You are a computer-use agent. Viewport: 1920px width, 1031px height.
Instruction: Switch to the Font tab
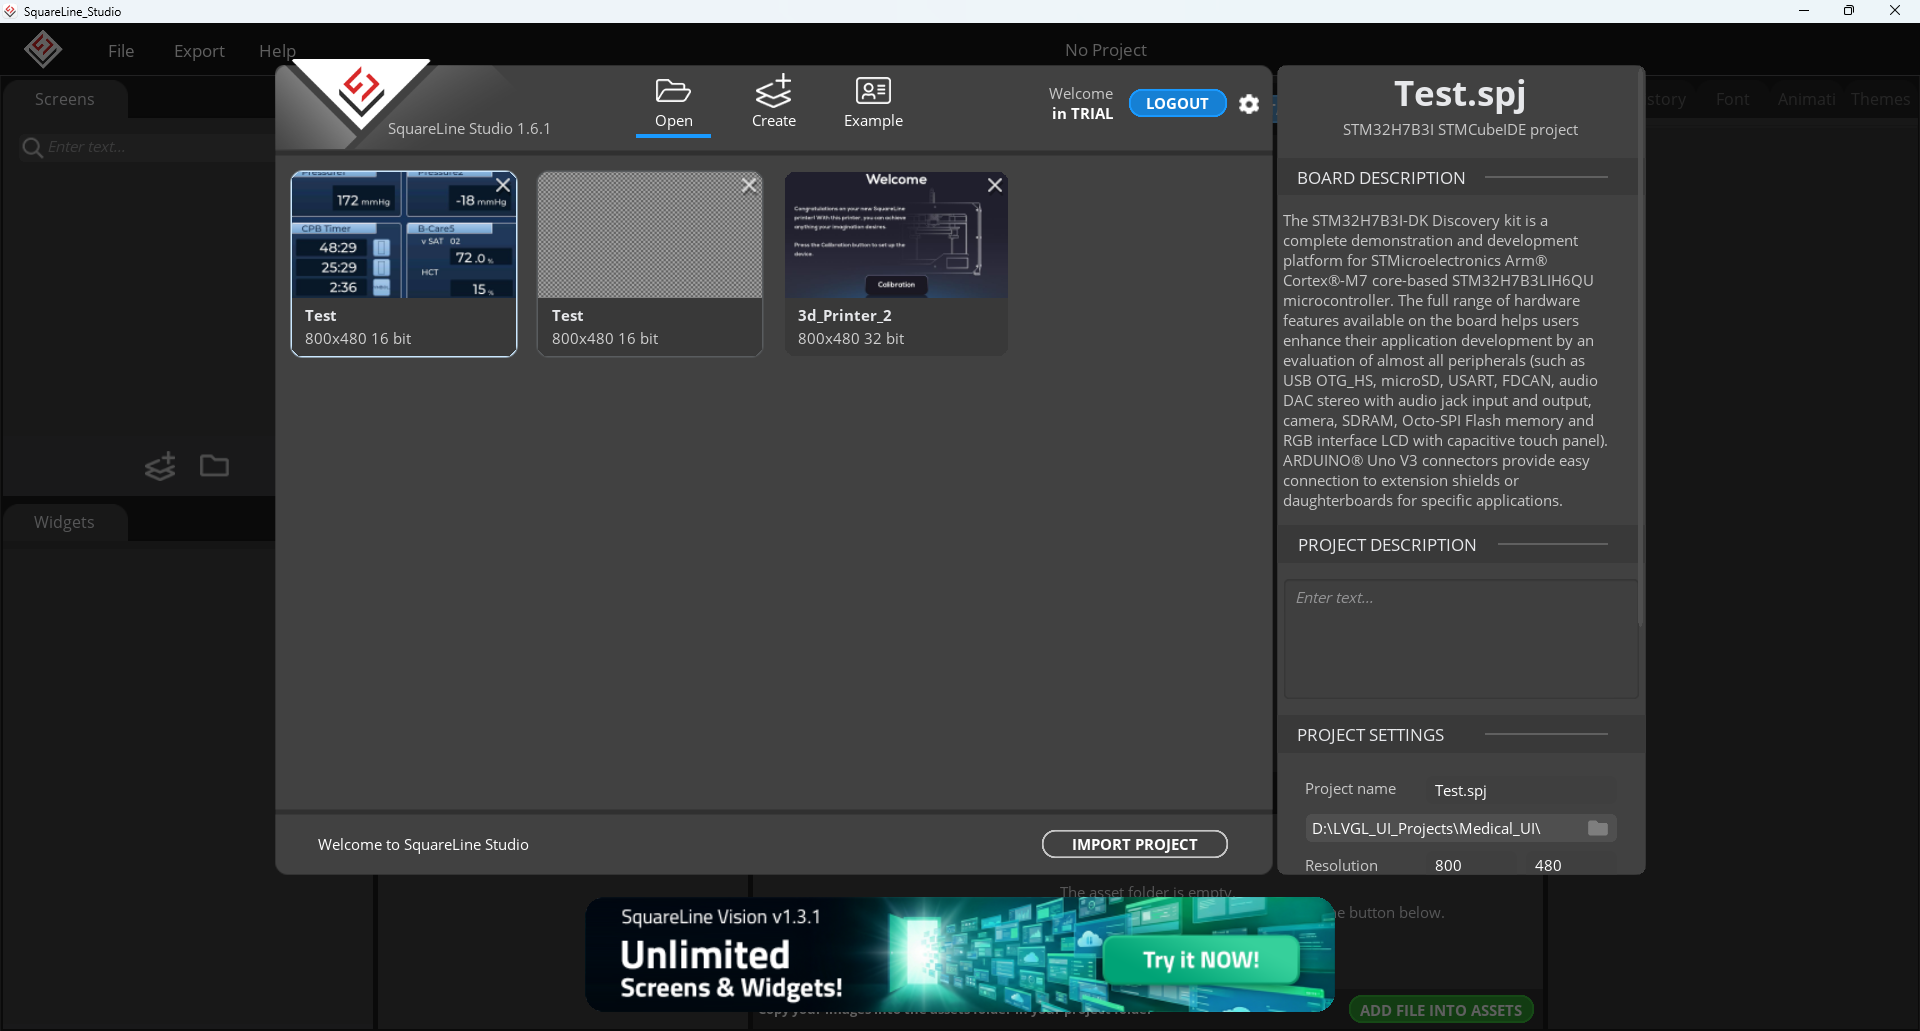[x=1732, y=99]
